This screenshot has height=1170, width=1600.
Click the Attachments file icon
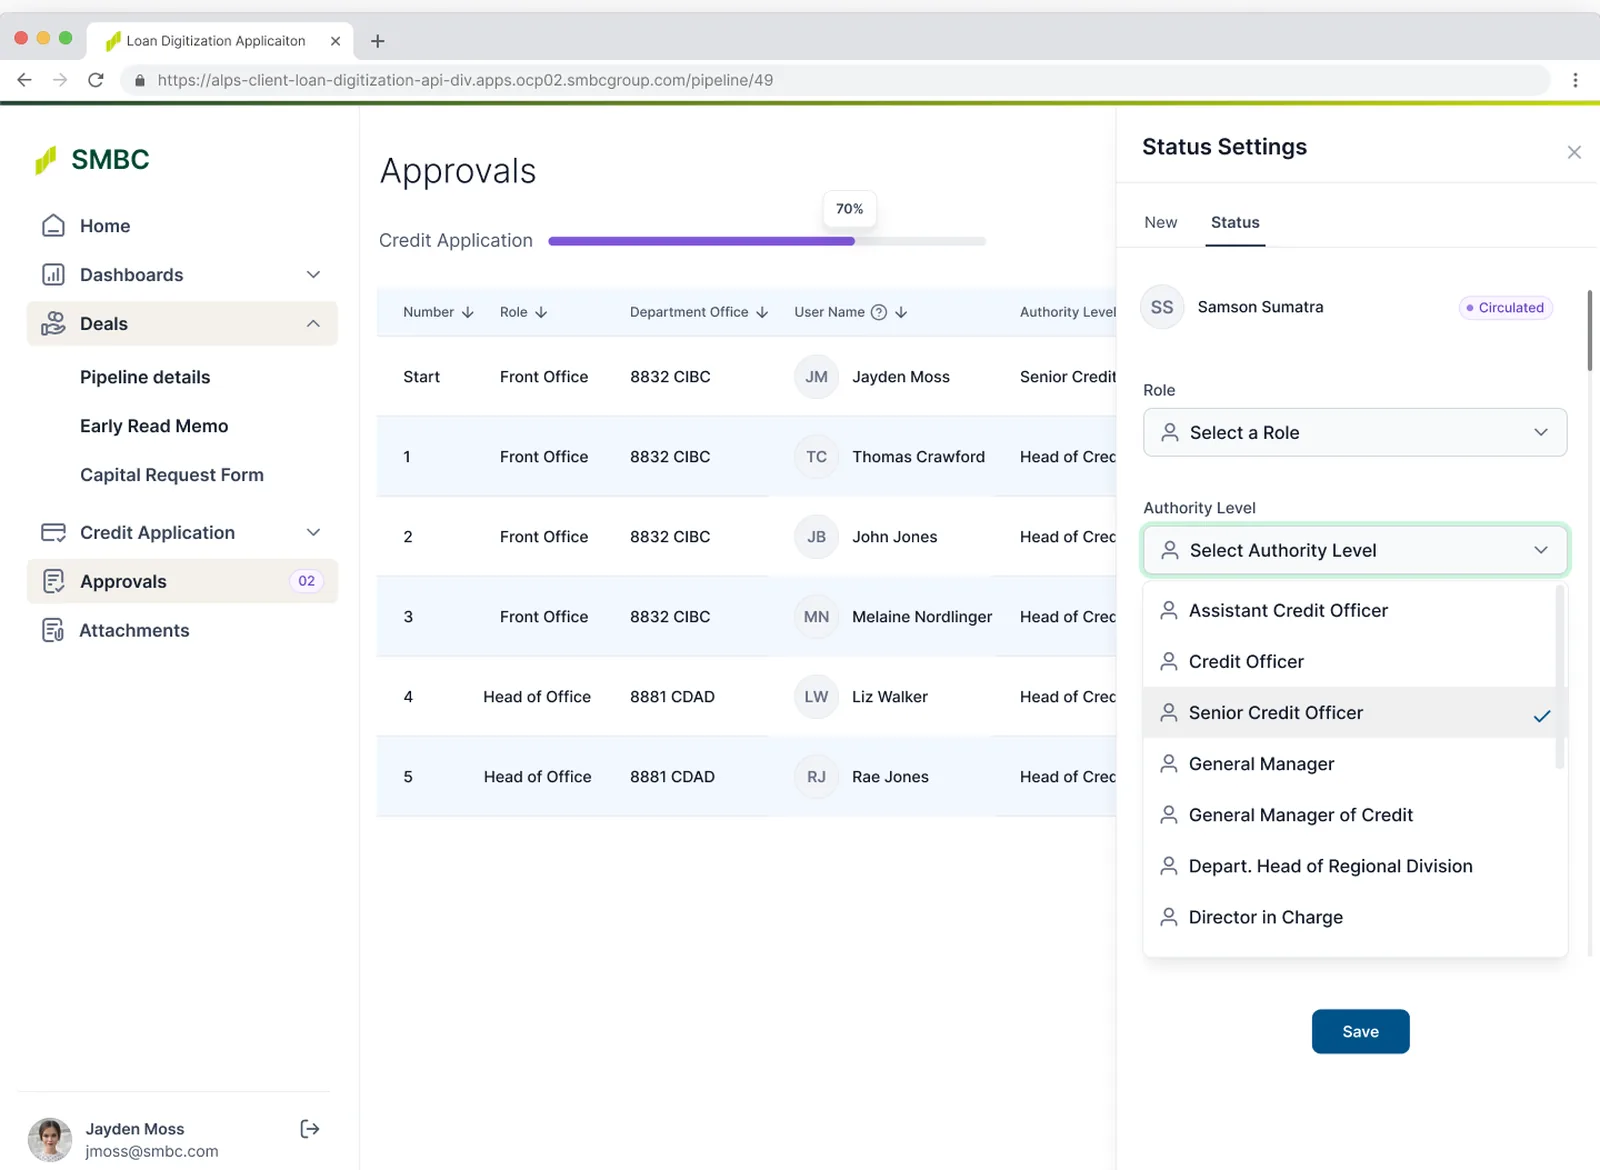(53, 631)
